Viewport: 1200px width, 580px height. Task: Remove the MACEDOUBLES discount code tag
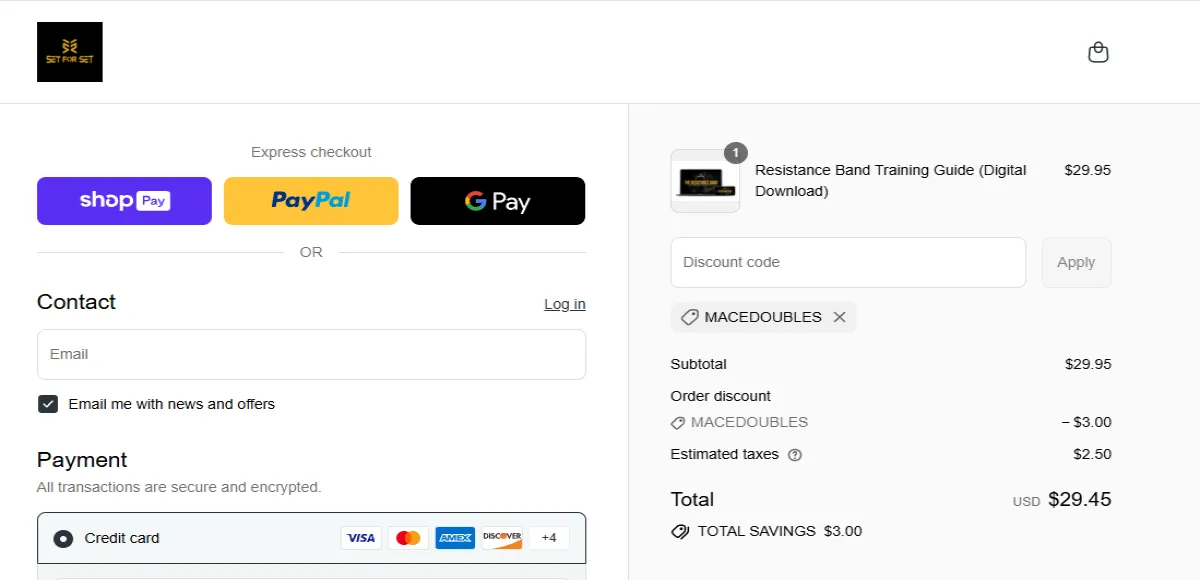(839, 317)
